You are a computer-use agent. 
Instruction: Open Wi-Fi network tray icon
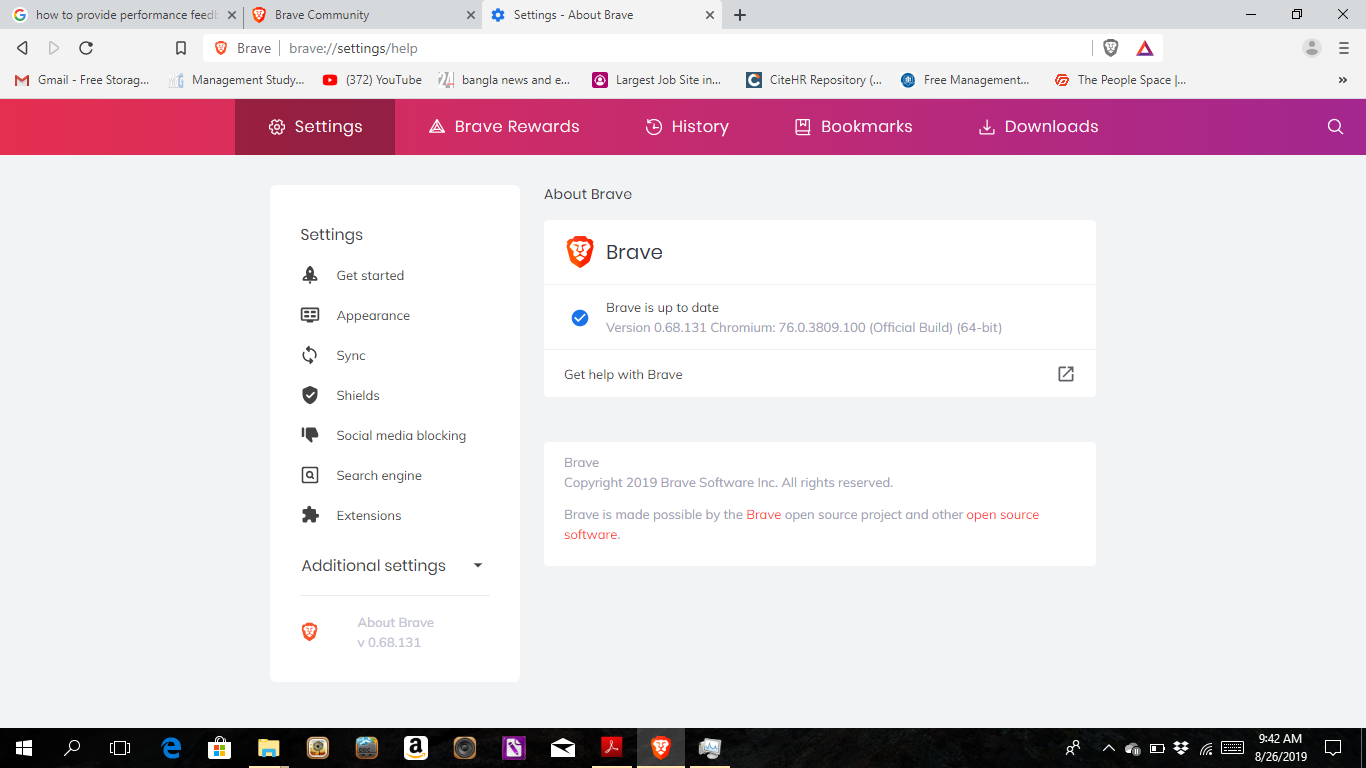point(1206,748)
